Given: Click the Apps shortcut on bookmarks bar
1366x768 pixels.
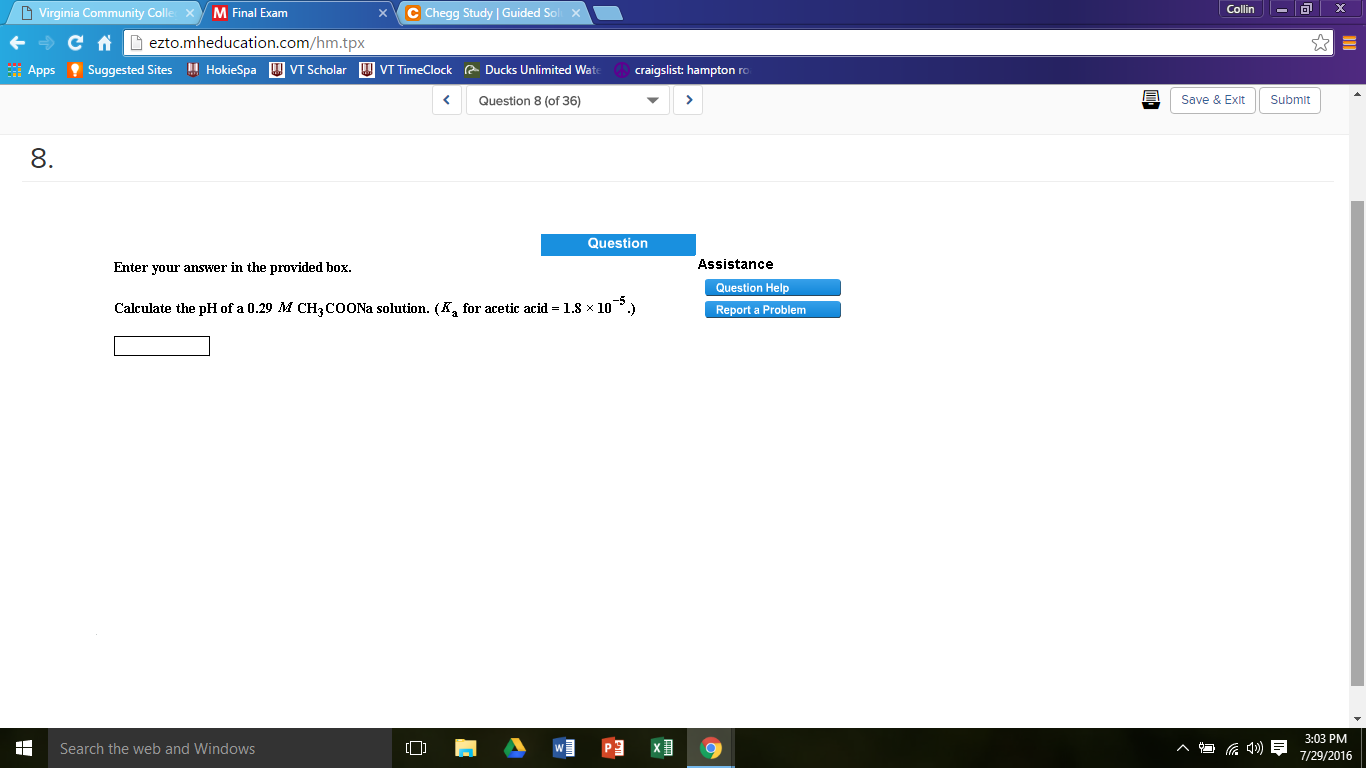Looking at the screenshot, I should click(30, 70).
